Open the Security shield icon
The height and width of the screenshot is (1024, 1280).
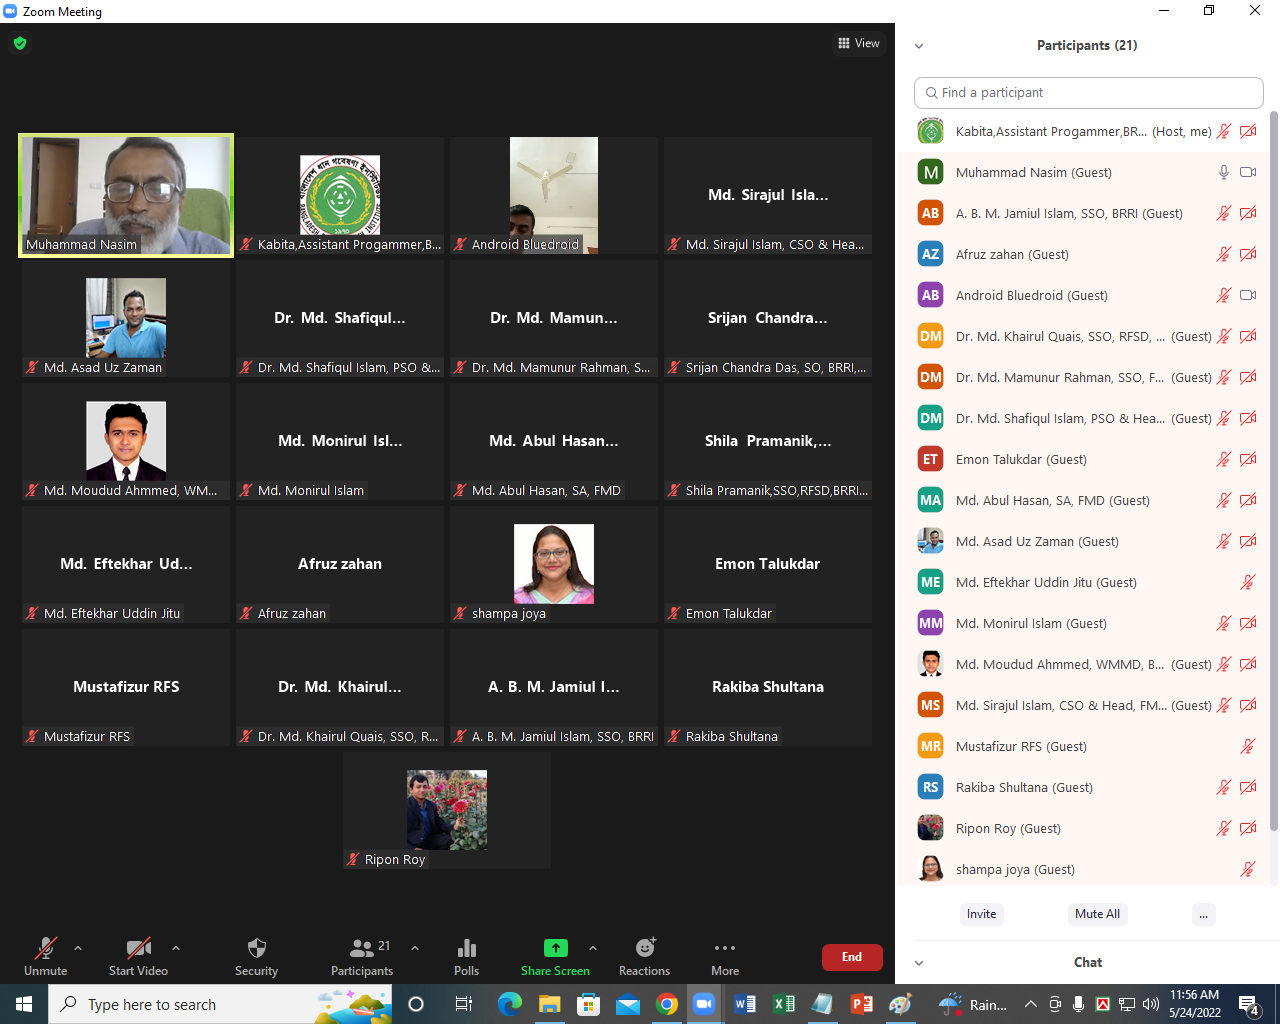pyautogui.click(x=256, y=948)
